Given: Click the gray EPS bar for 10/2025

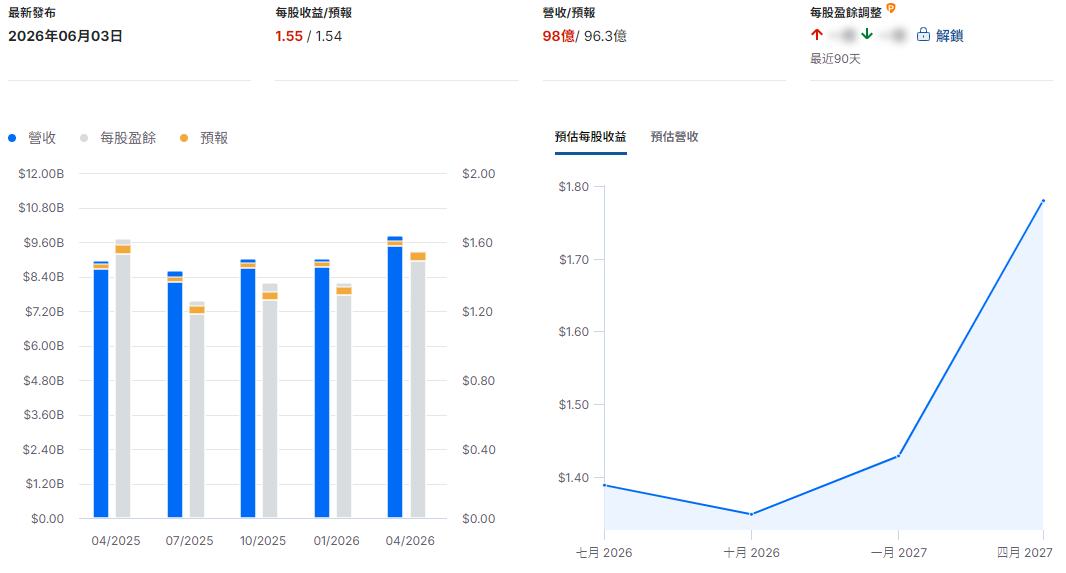Looking at the screenshot, I should pyautogui.click(x=270, y=401).
